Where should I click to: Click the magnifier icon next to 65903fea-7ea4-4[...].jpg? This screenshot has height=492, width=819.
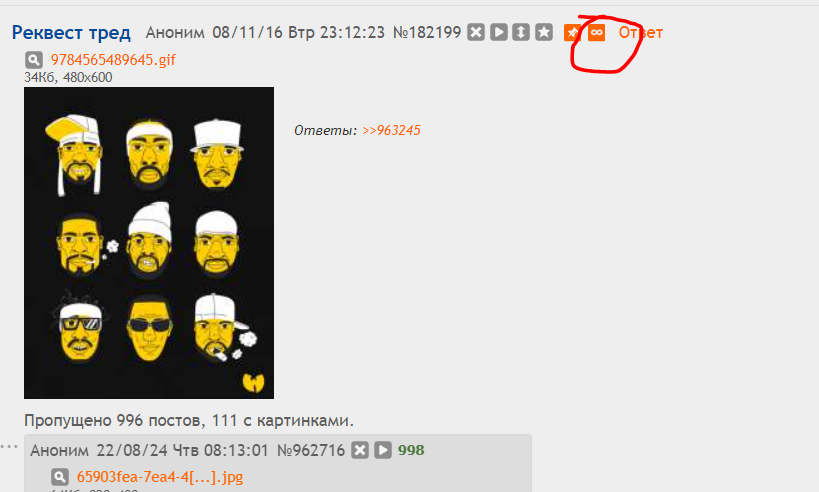pyautogui.click(x=60, y=477)
